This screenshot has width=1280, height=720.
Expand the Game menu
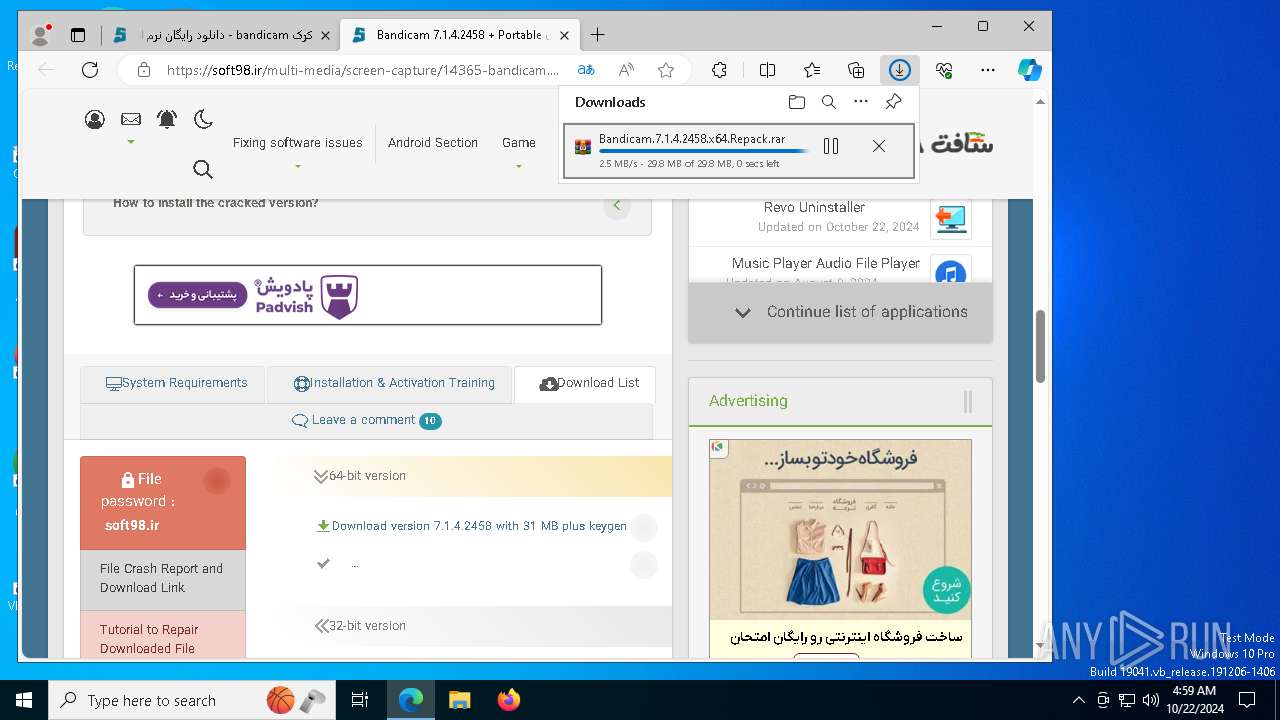519,143
